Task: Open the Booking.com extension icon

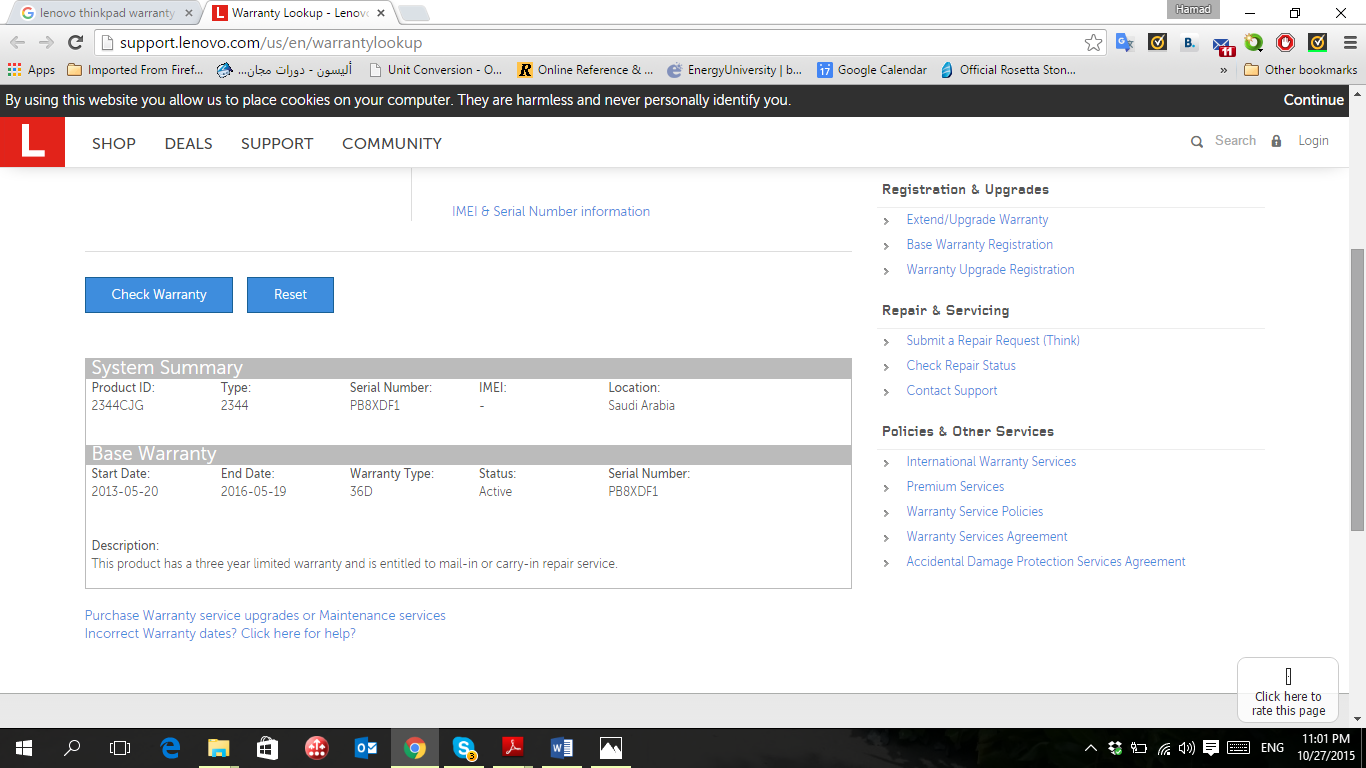Action: (1189, 43)
